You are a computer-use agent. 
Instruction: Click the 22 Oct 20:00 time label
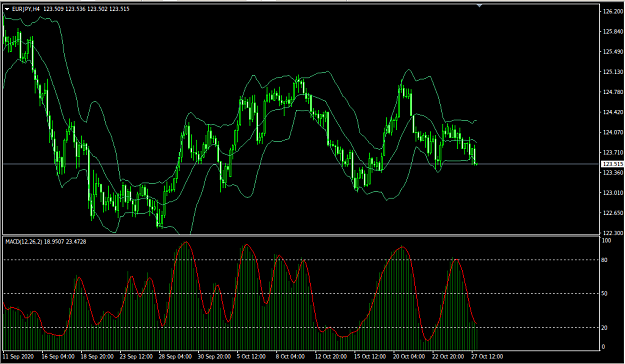click(x=448, y=356)
